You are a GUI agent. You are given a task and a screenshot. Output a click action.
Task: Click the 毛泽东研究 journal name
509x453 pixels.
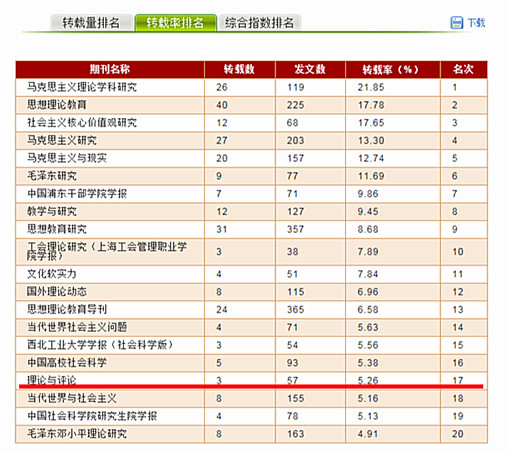coord(52,176)
